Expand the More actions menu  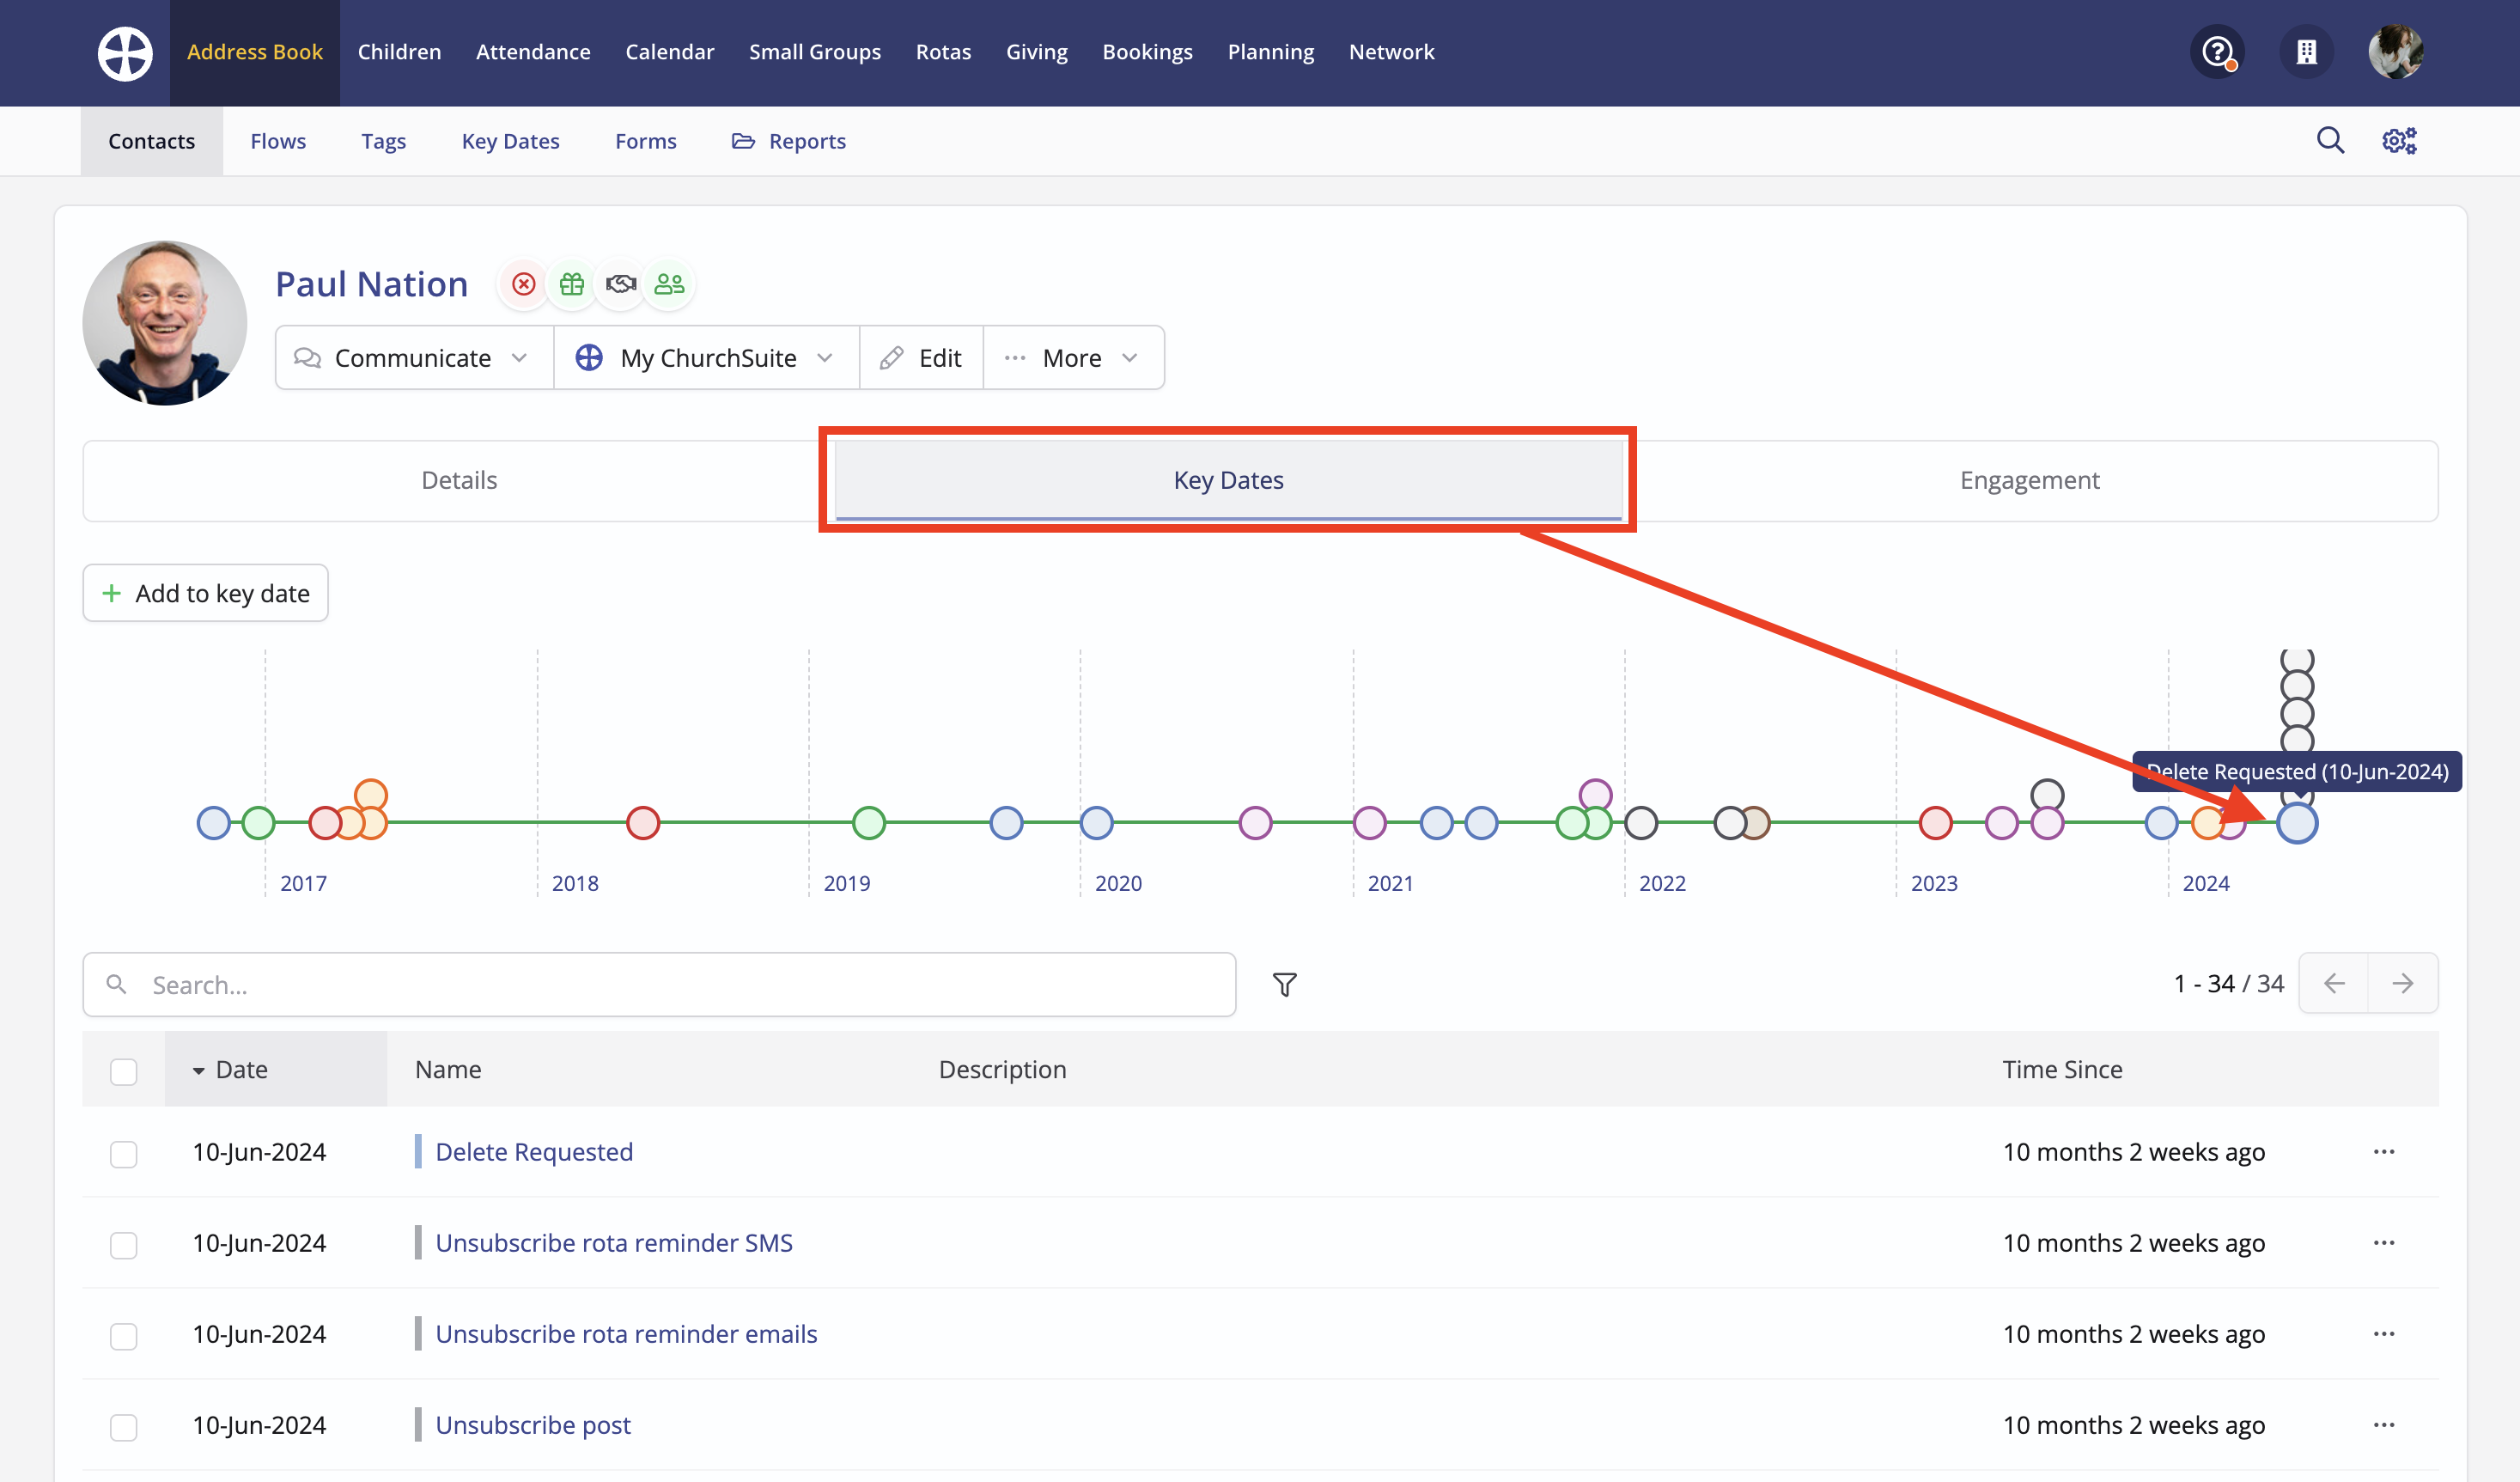[x=1073, y=358]
